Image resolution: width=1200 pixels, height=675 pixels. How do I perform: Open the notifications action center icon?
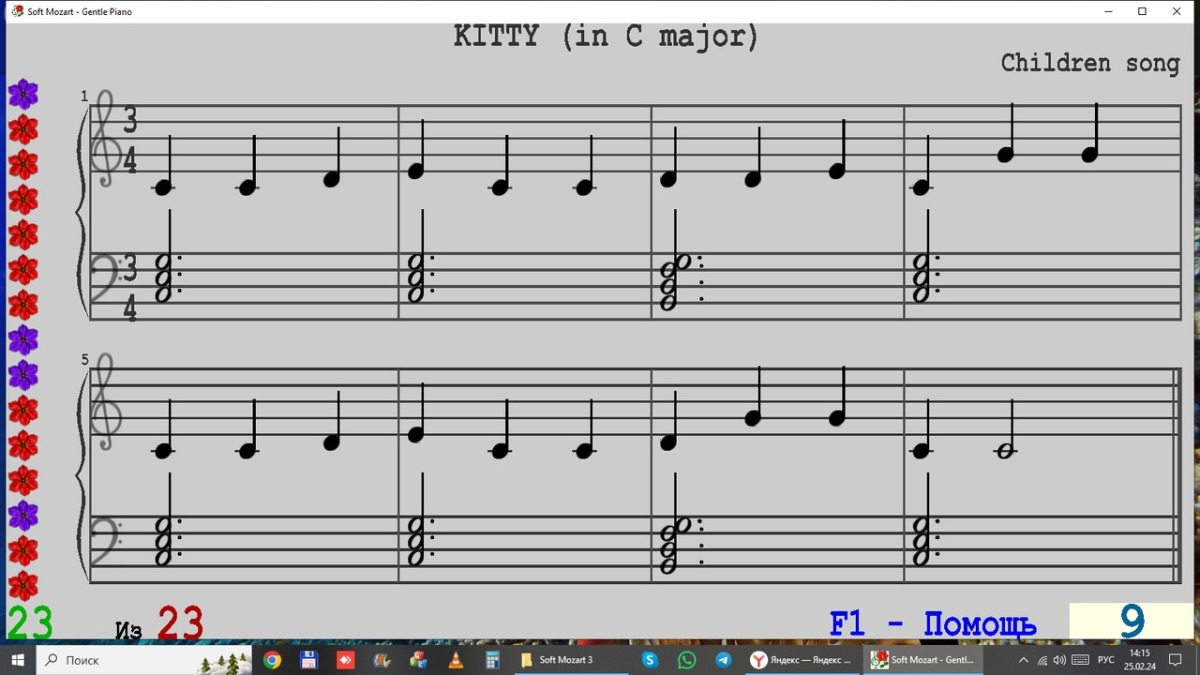tap(1176, 660)
